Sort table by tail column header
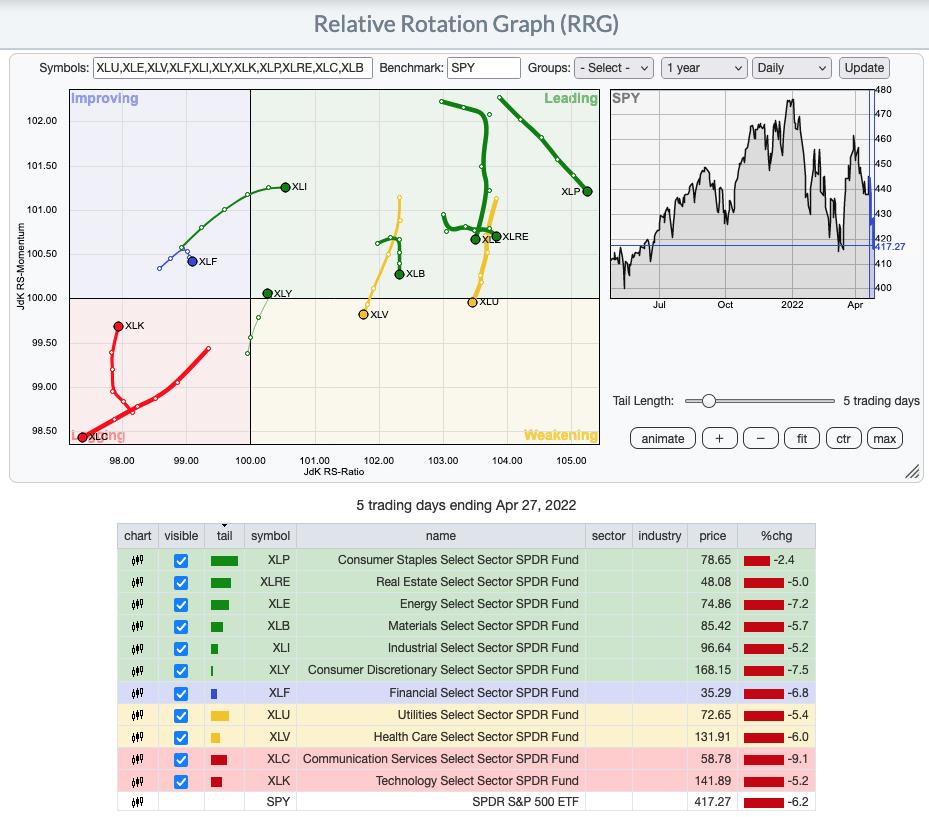The width and height of the screenshot is (929, 817). (x=225, y=536)
